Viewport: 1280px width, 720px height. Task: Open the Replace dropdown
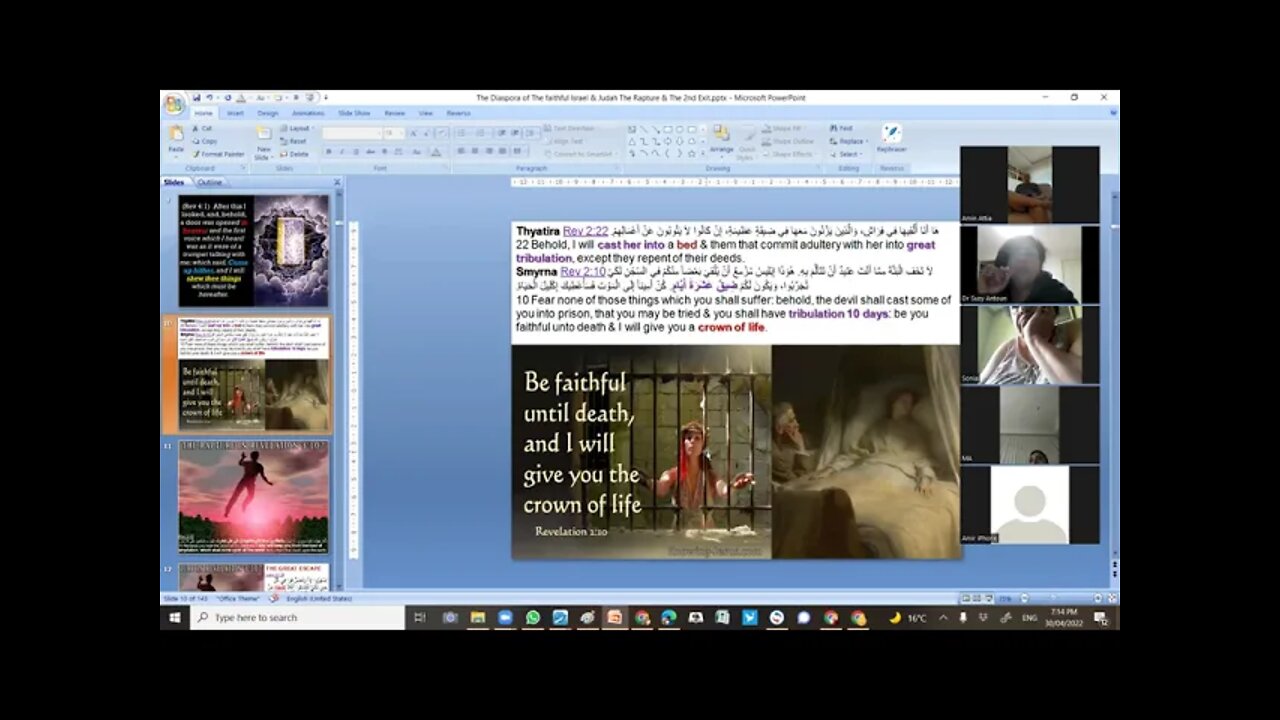point(850,141)
